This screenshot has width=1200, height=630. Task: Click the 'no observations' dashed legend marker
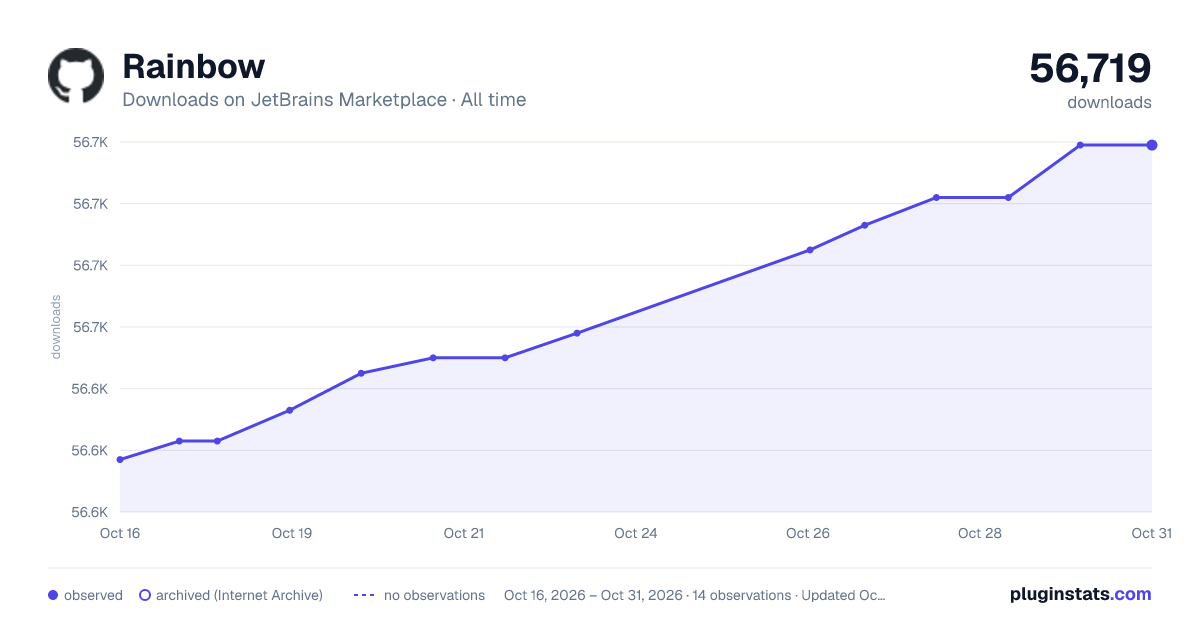coord(364,595)
